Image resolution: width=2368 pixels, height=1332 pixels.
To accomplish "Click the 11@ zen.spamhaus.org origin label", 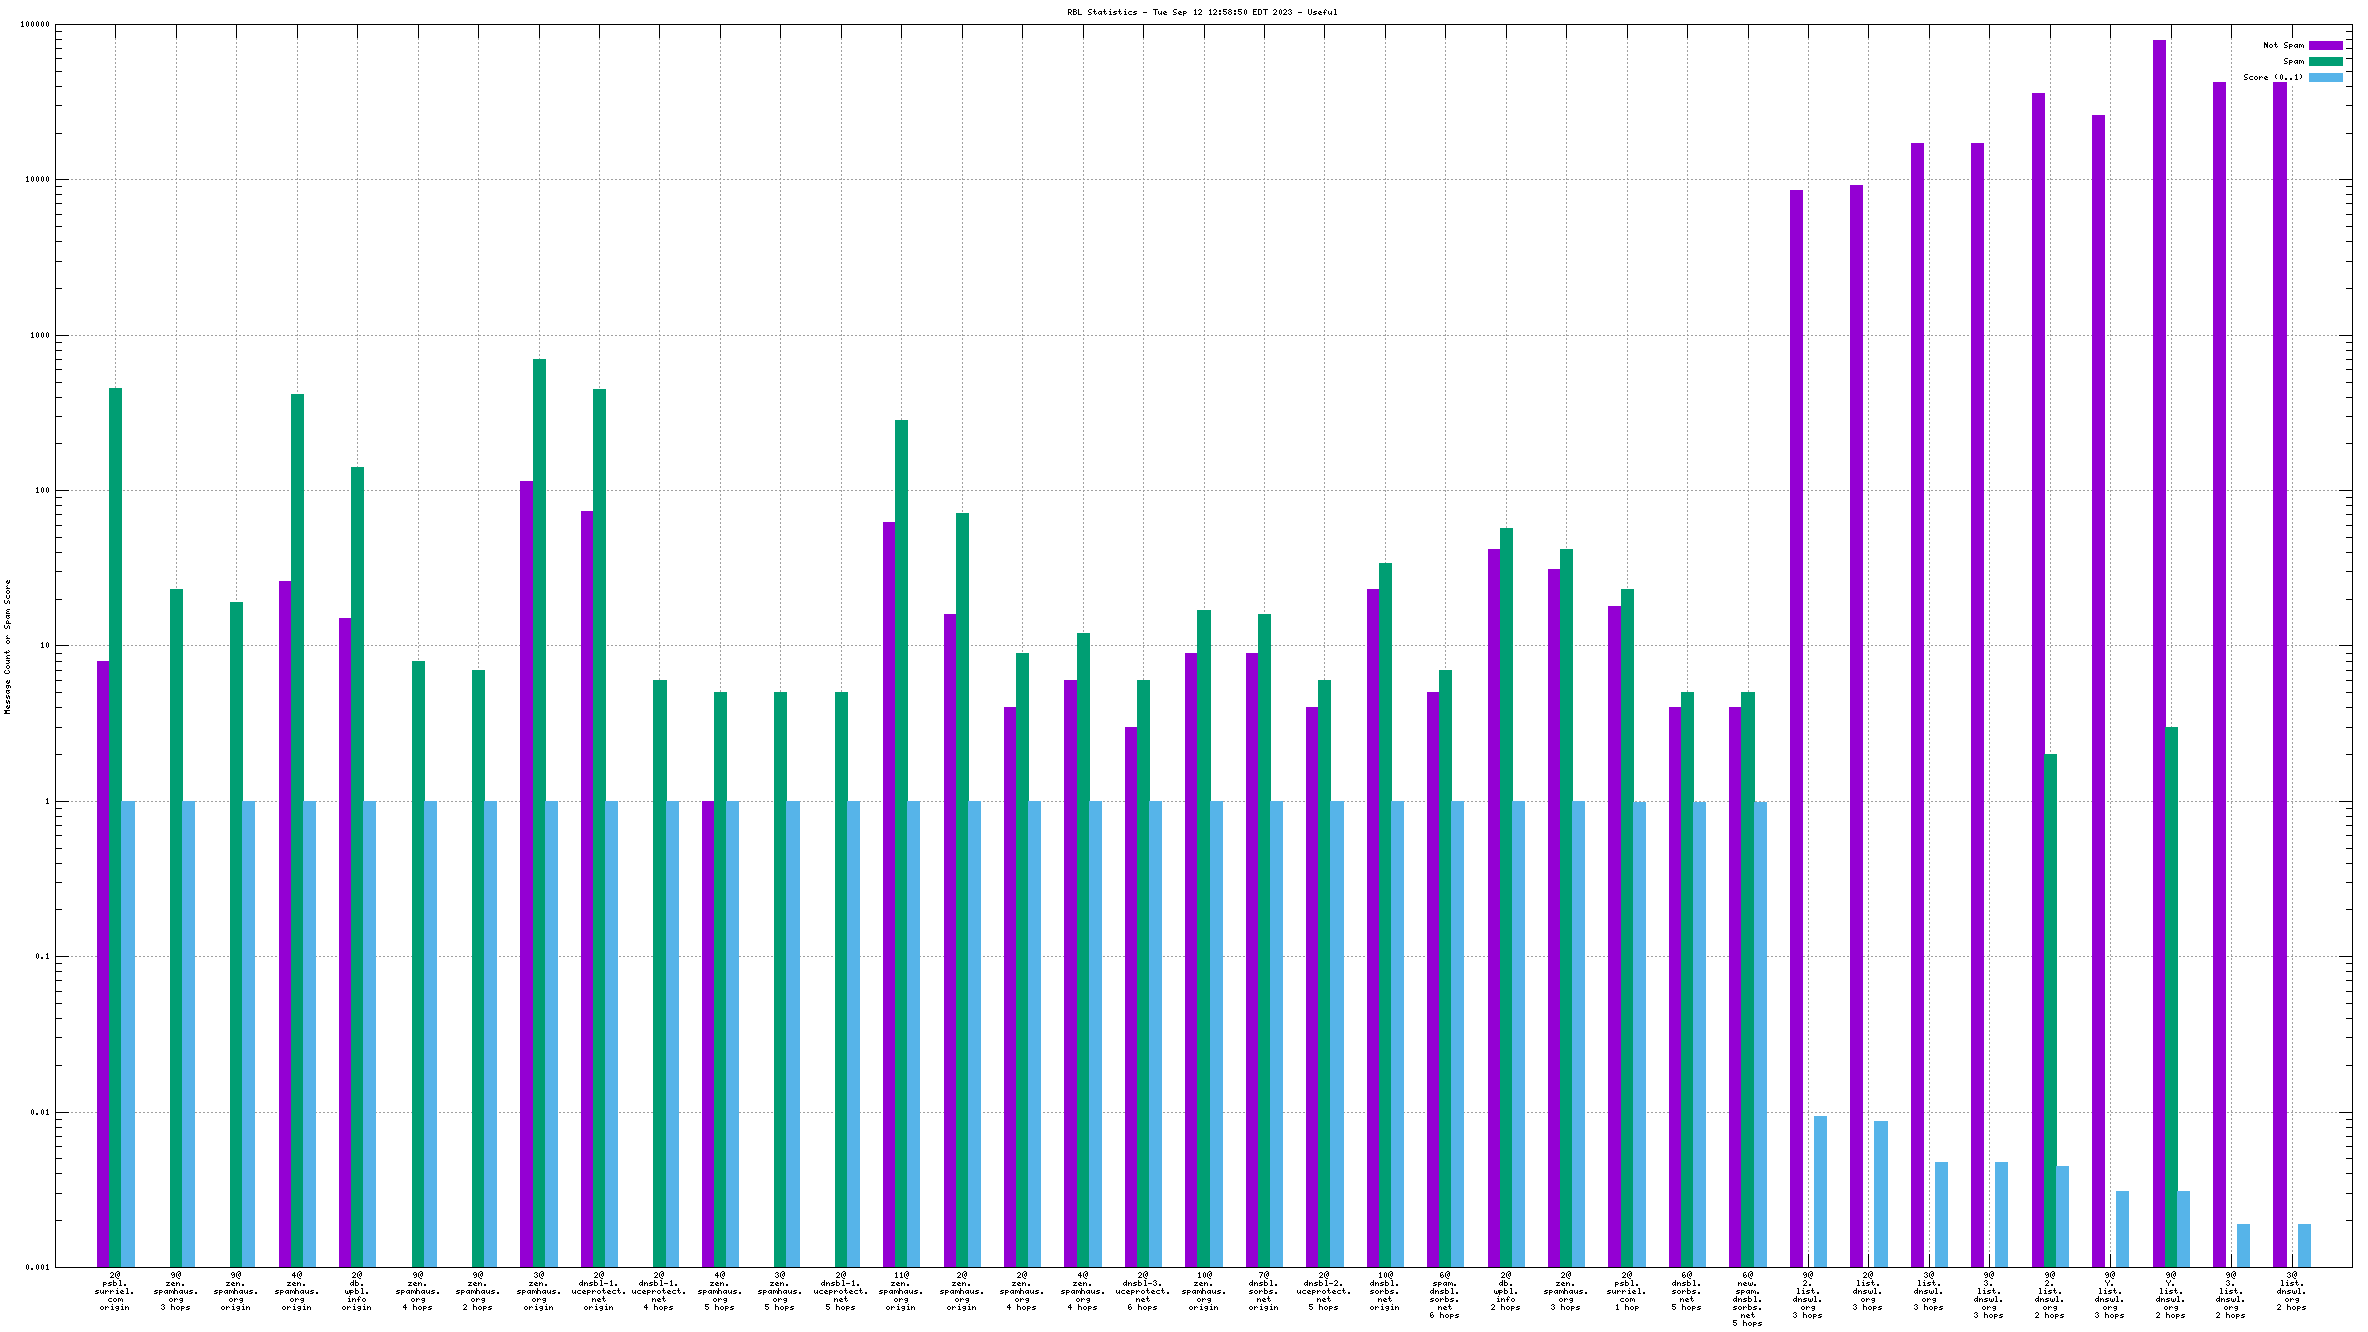I will 901,1291.
